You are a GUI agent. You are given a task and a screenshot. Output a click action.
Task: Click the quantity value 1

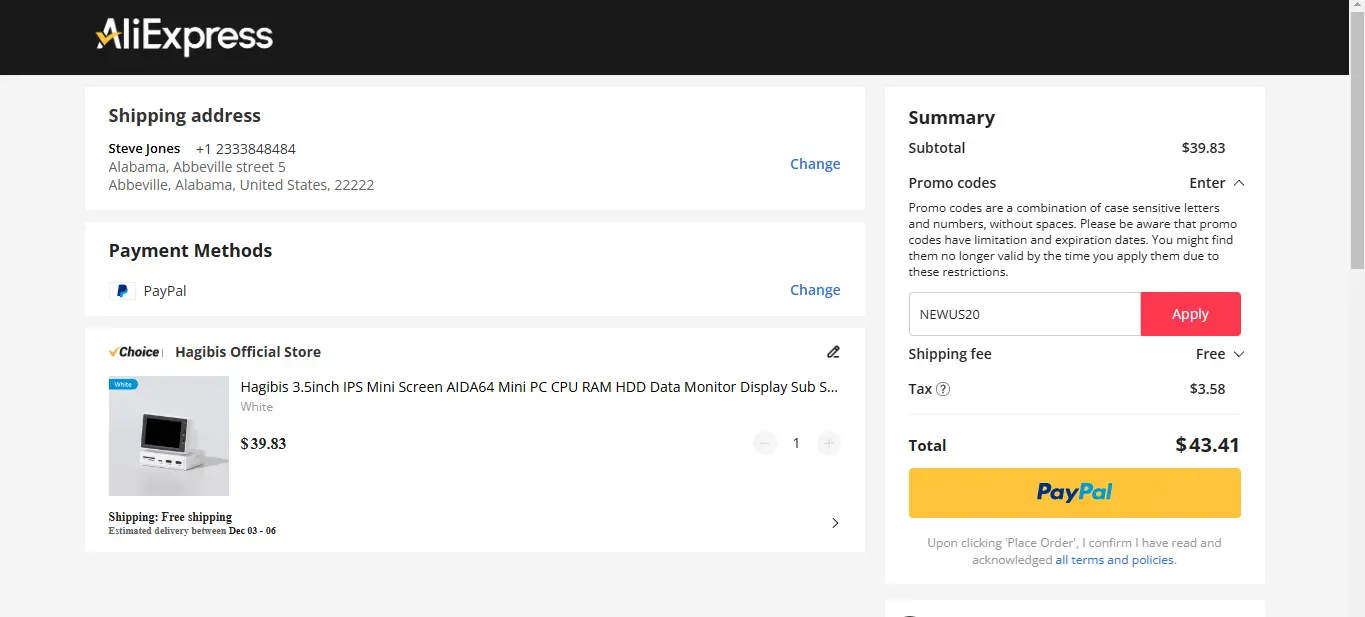click(796, 443)
